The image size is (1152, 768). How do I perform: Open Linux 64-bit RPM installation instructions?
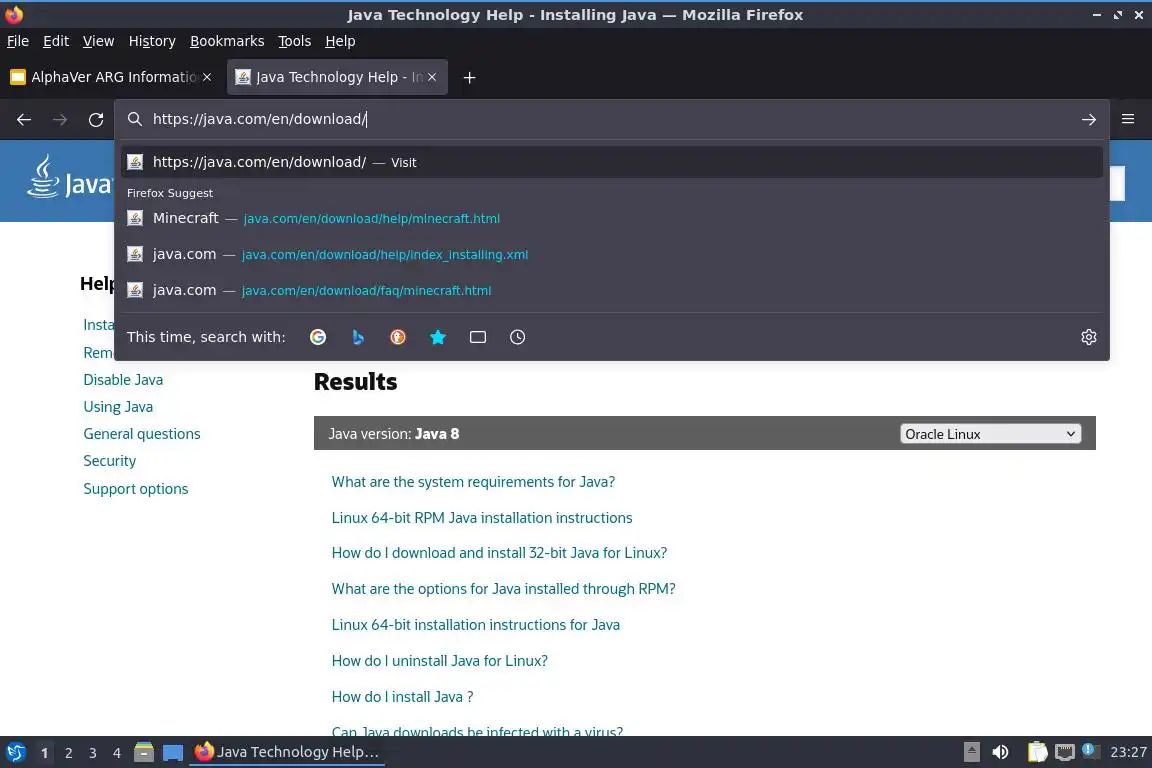[482, 518]
